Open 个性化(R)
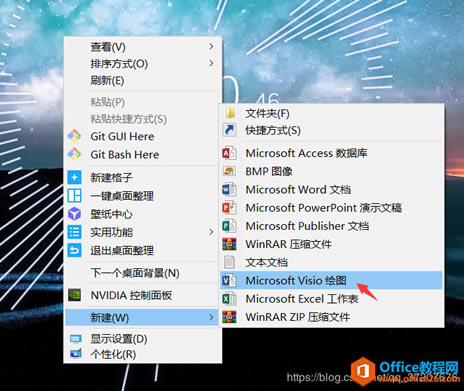This screenshot has width=464, height=391. click(x=143, y=354)
